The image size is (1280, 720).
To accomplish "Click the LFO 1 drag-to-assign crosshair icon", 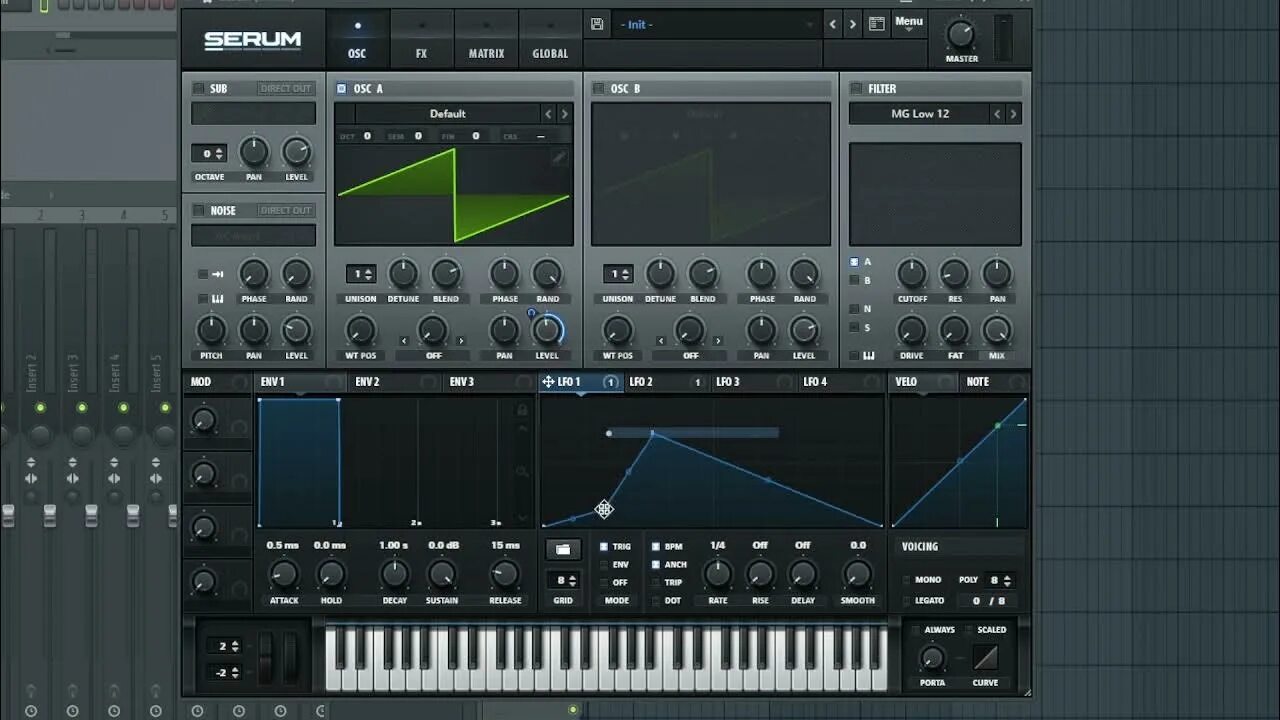I will 548,382.
